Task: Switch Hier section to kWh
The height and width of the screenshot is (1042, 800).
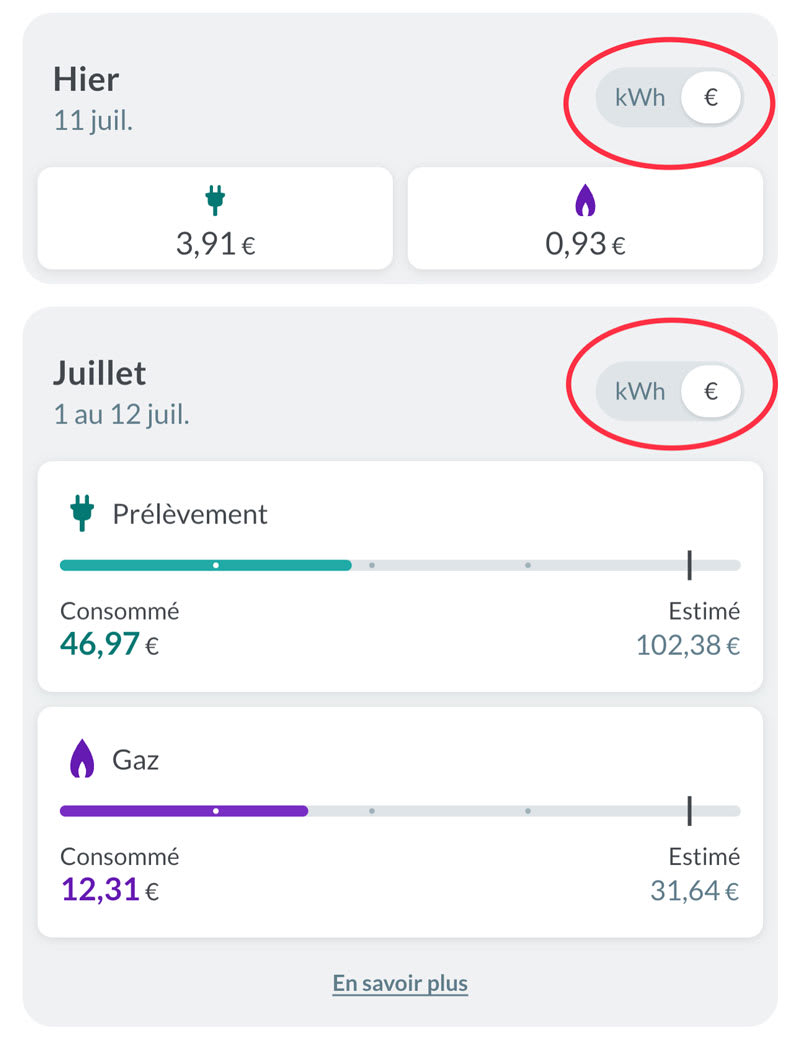Action: click(x=640, y=99)
